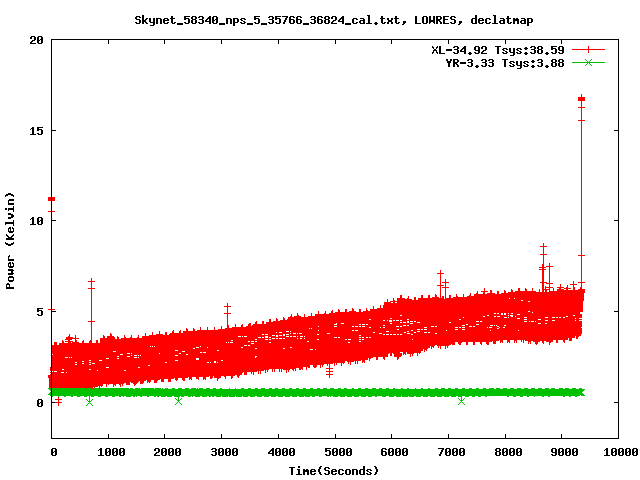Click x-axis tick label 8000
Viewport: 640px width, 480px height.
tap(508, 452)
